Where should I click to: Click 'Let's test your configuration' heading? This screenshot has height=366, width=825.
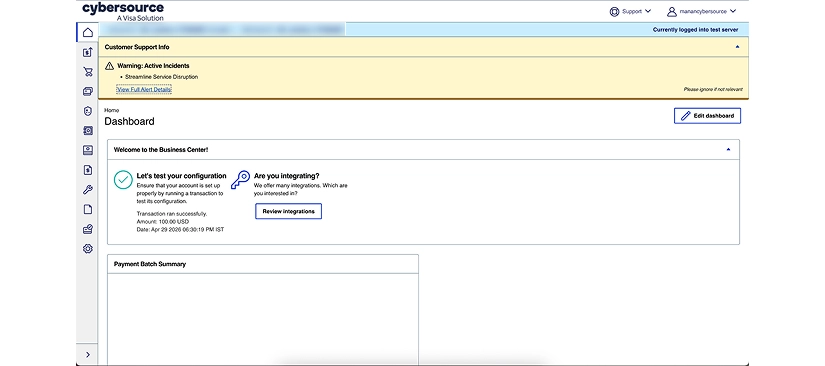click(182, 176)
